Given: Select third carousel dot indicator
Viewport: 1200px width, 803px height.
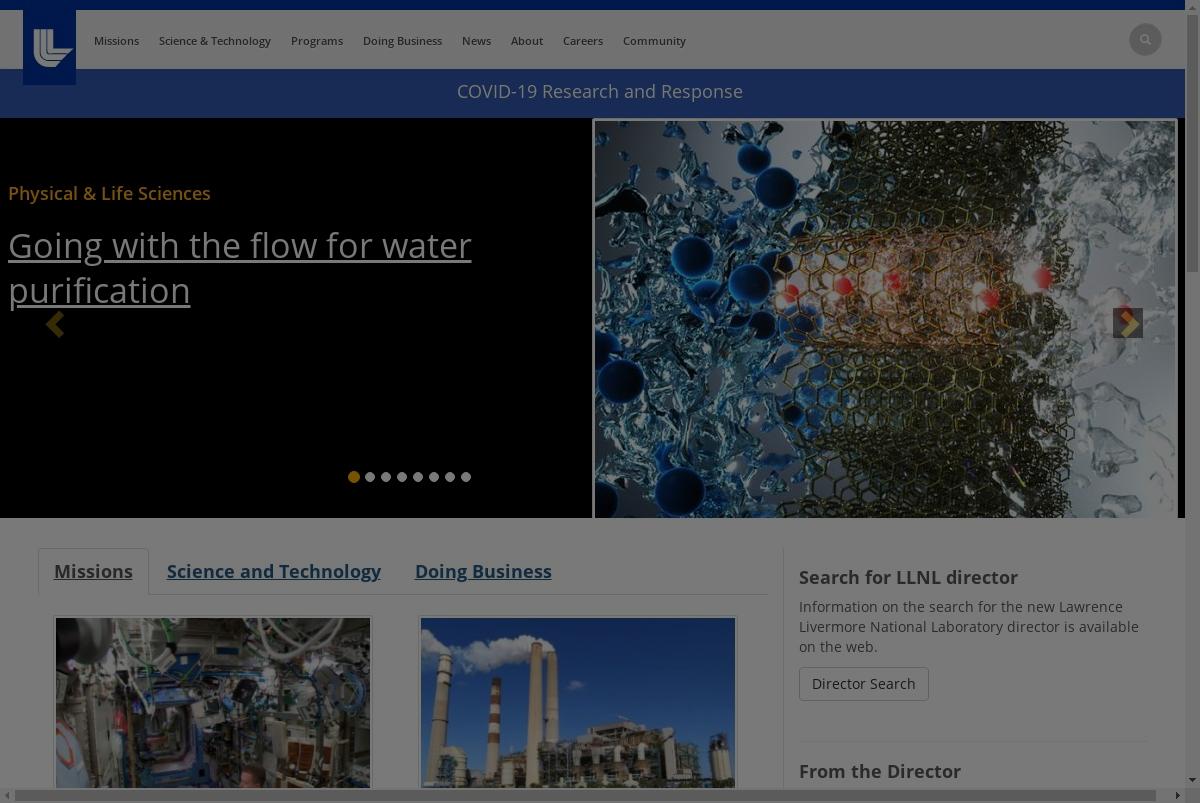Looking at the screenshot, I should click(386, 477).
